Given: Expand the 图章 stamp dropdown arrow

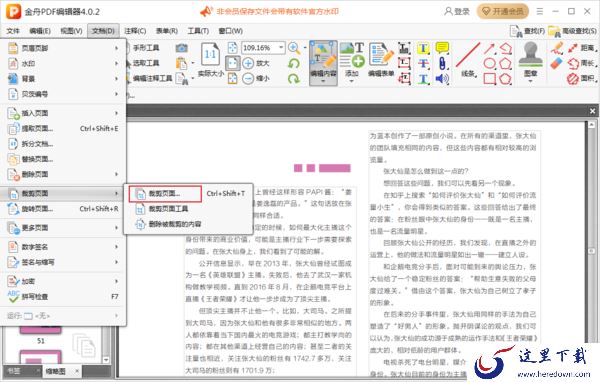Looking at the screenshot, I should 530,82.
